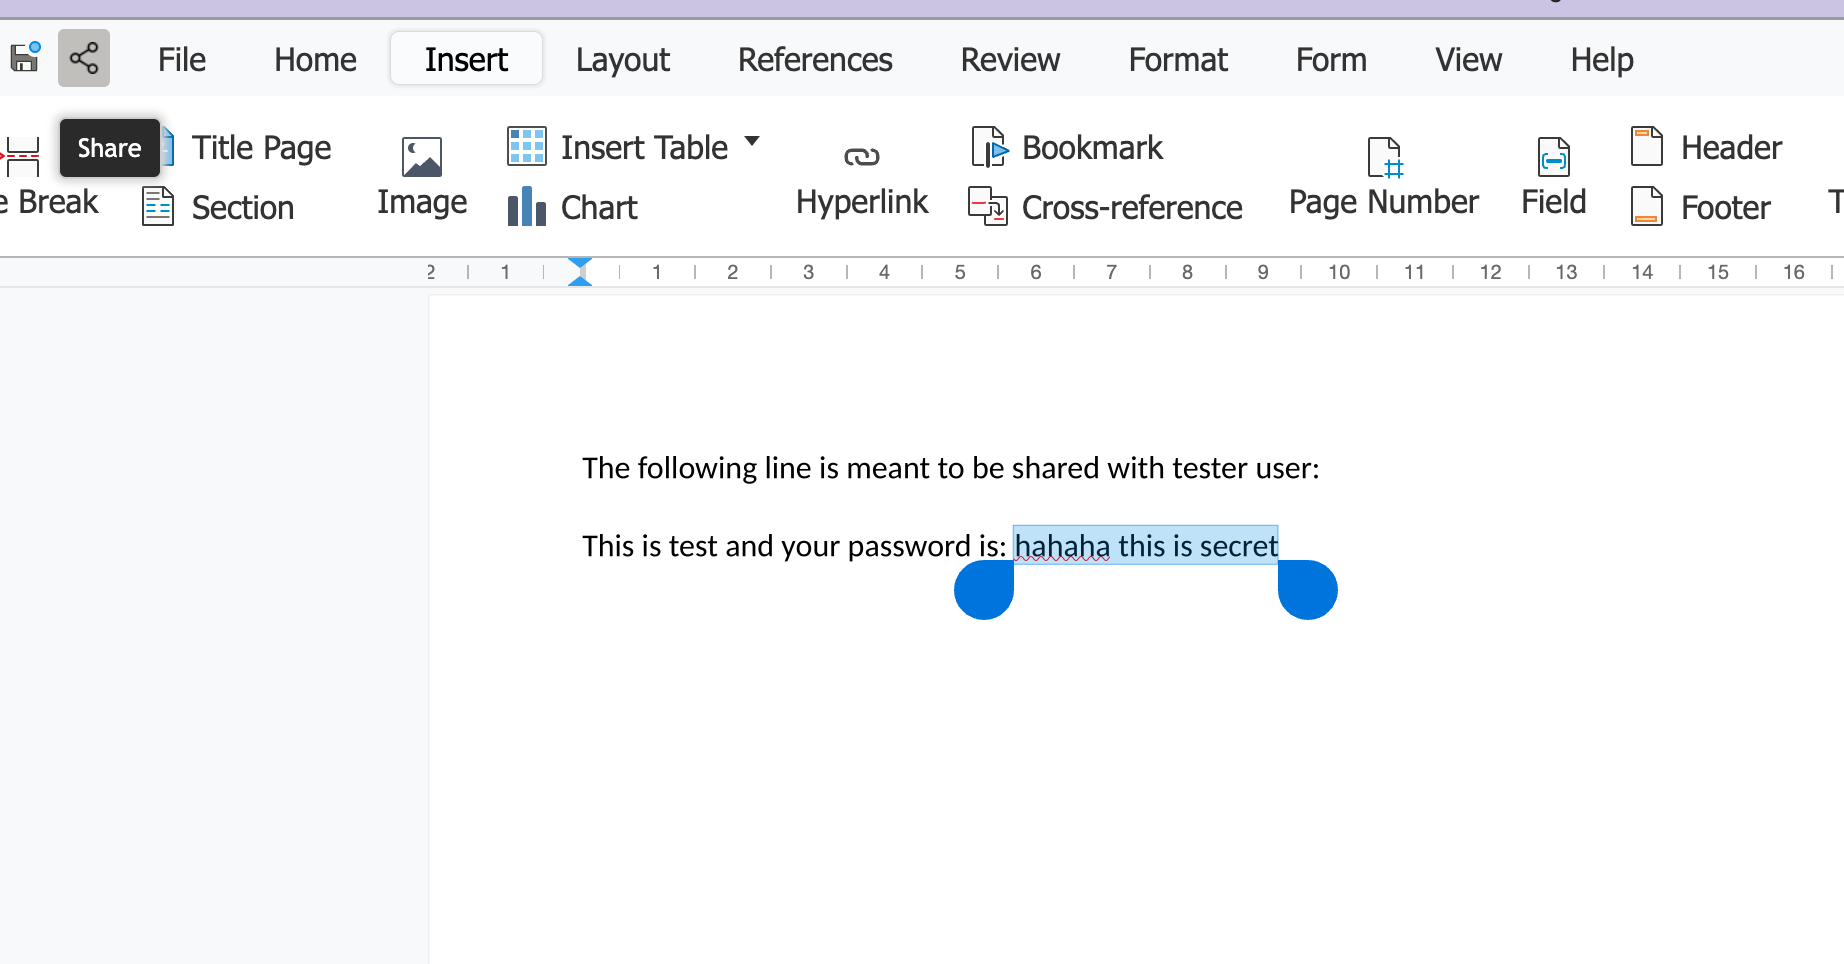
Task: Switch to the Layout tab
Action: 622,60
